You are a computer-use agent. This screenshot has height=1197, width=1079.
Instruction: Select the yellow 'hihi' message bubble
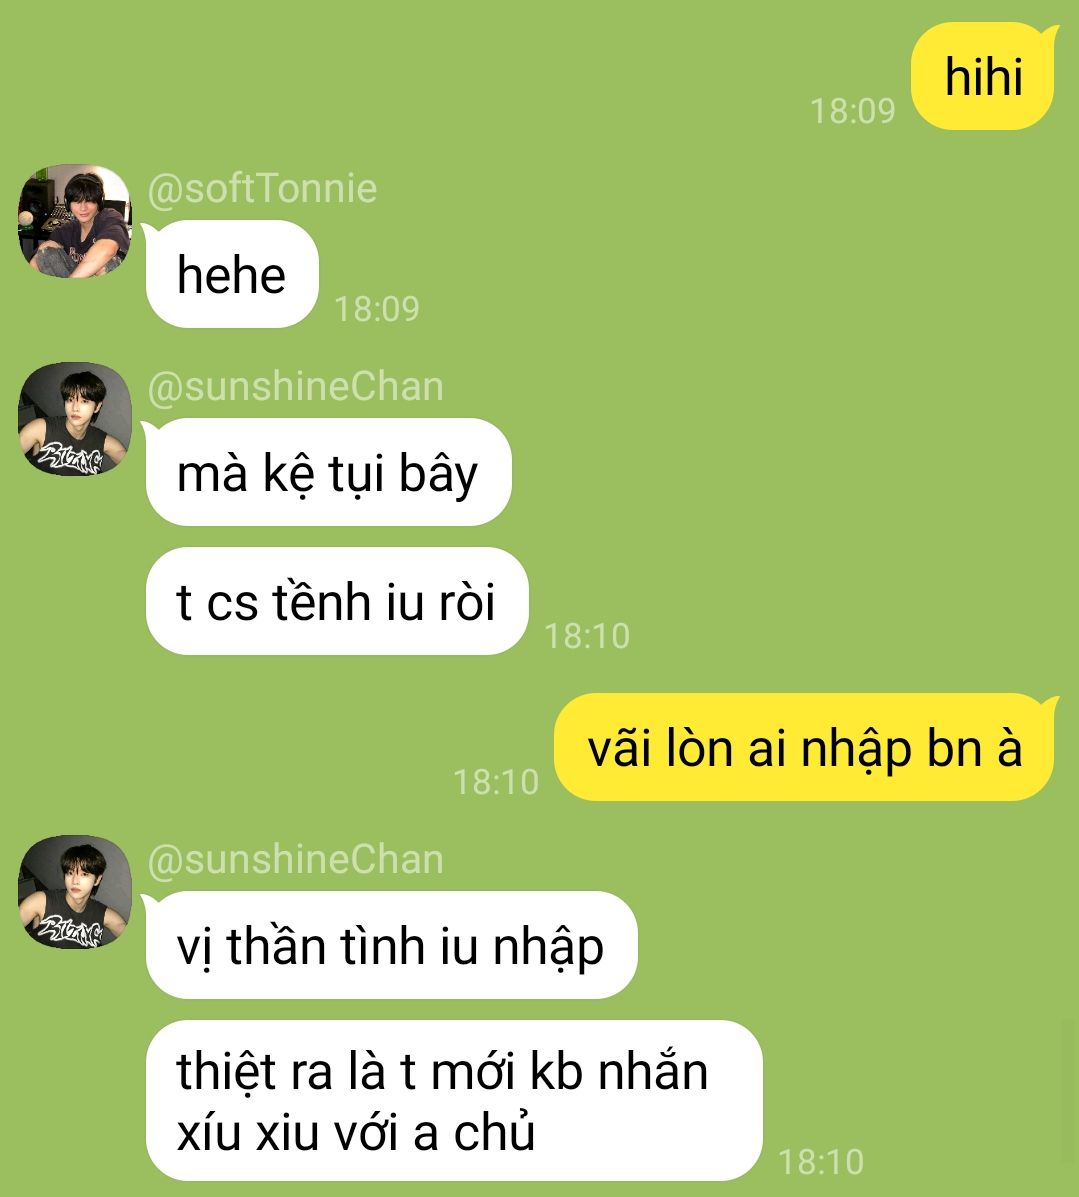(983, 76)
